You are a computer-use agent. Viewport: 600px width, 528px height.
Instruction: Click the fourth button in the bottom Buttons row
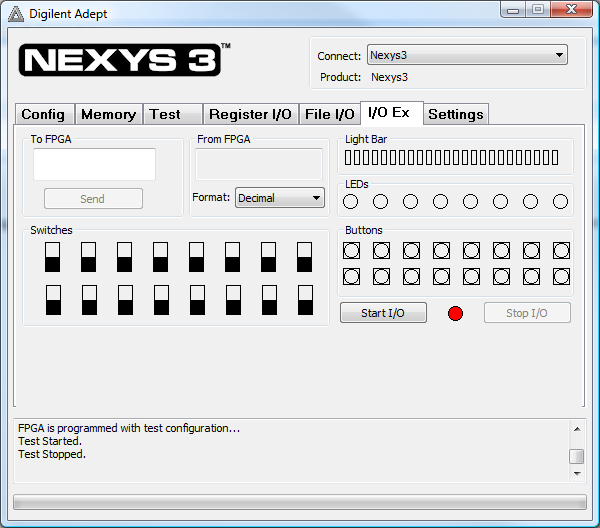441,277
